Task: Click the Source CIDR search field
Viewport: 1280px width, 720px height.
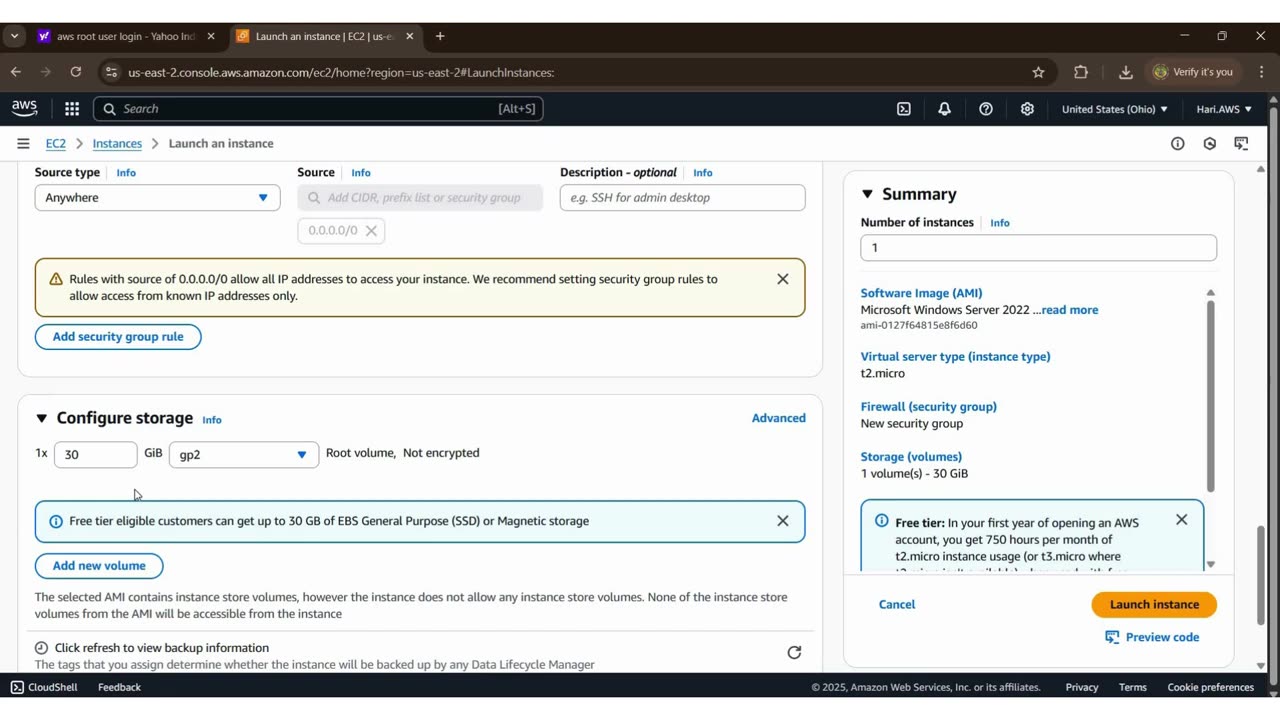Action: [420, 198]
